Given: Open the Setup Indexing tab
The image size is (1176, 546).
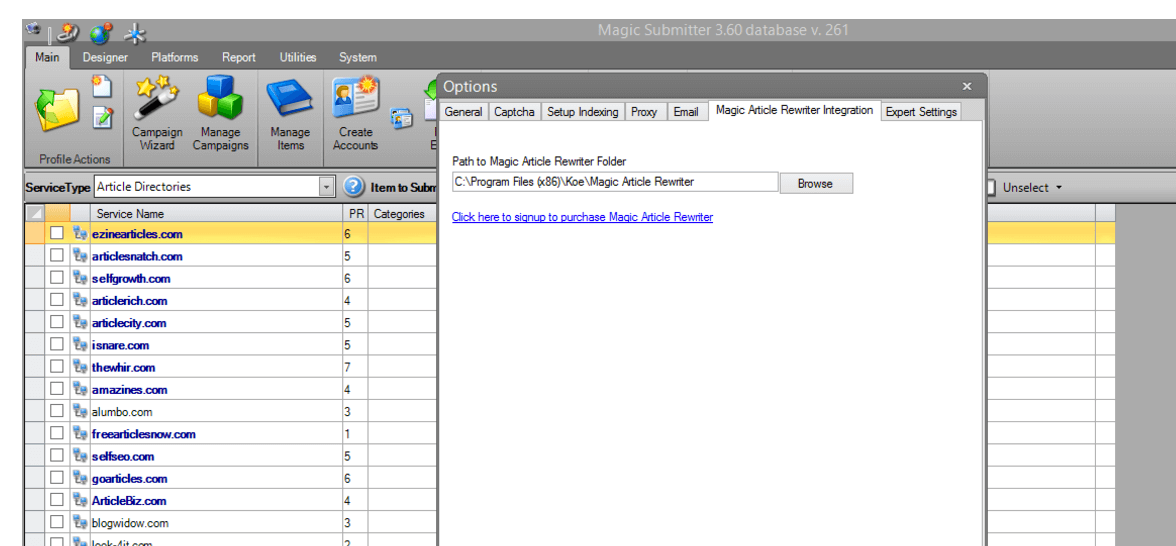Looking at the screenshot, I should 583,112.
